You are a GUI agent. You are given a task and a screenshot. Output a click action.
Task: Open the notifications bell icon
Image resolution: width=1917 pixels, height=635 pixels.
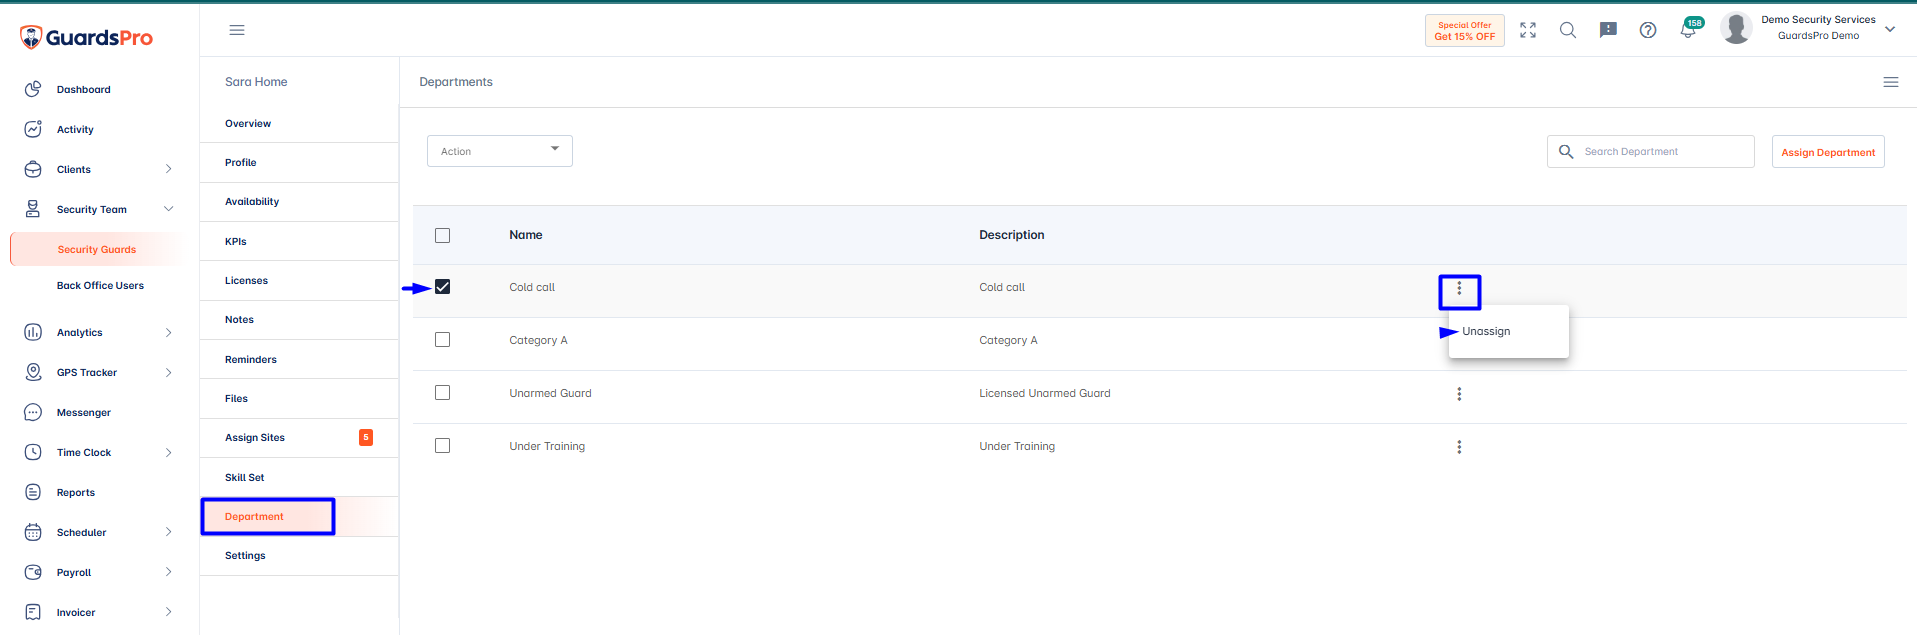point(1688,30)
